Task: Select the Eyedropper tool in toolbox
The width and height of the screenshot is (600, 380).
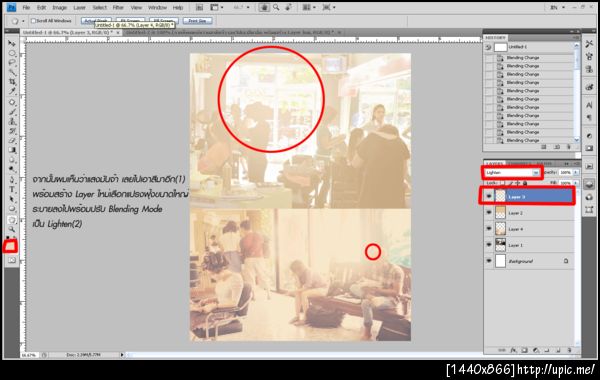Action: (12, 91)
